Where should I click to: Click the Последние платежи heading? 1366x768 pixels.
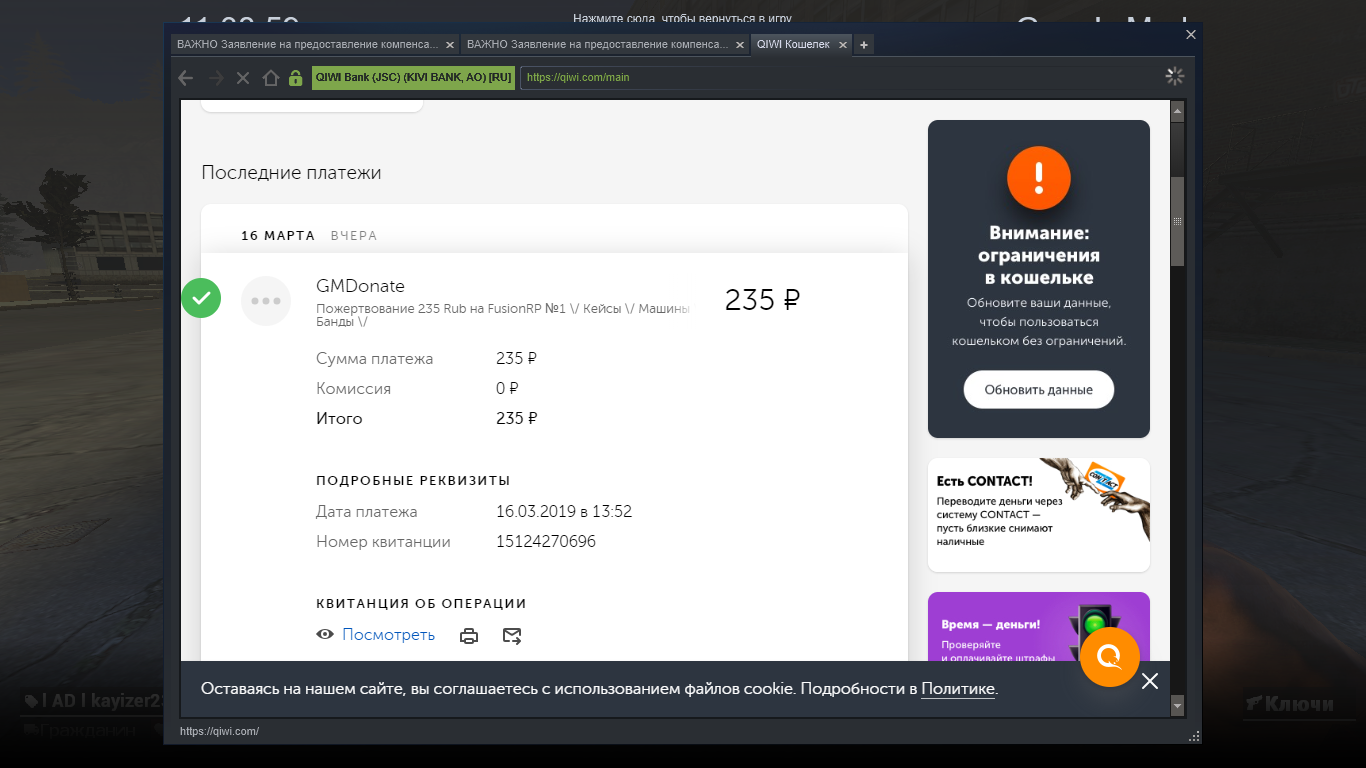coord(291,172)
